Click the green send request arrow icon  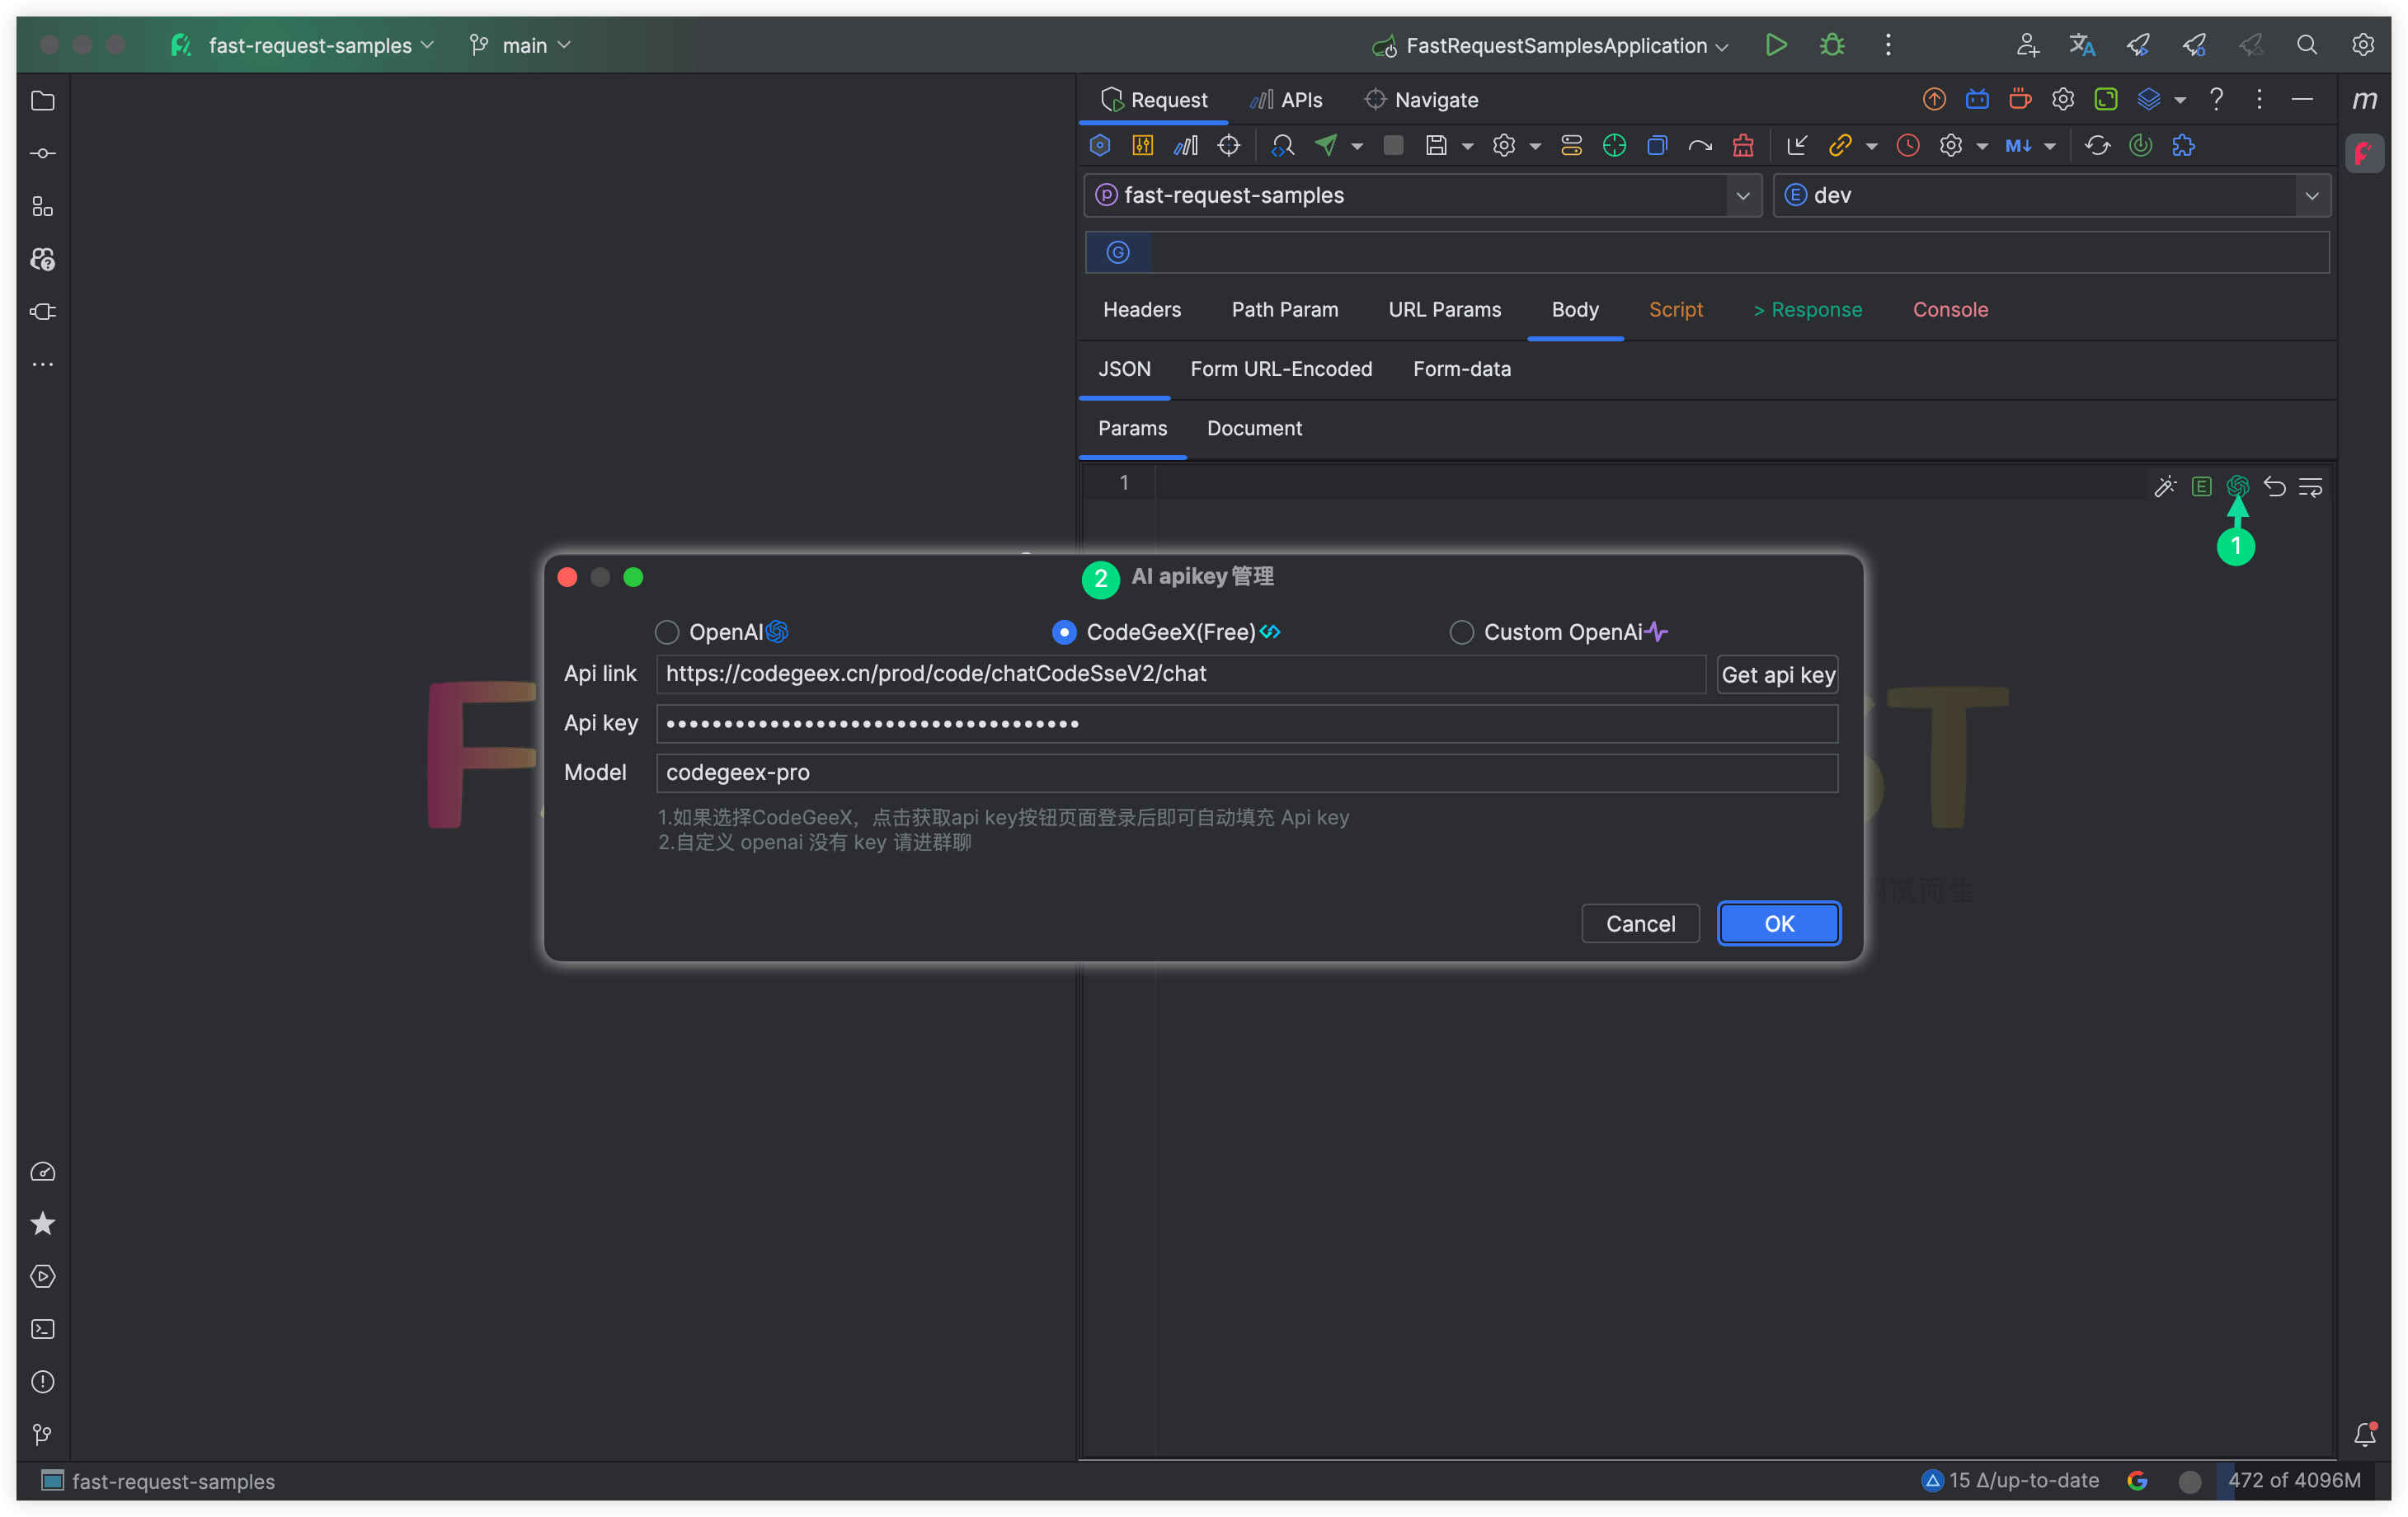pos(1326,146)
